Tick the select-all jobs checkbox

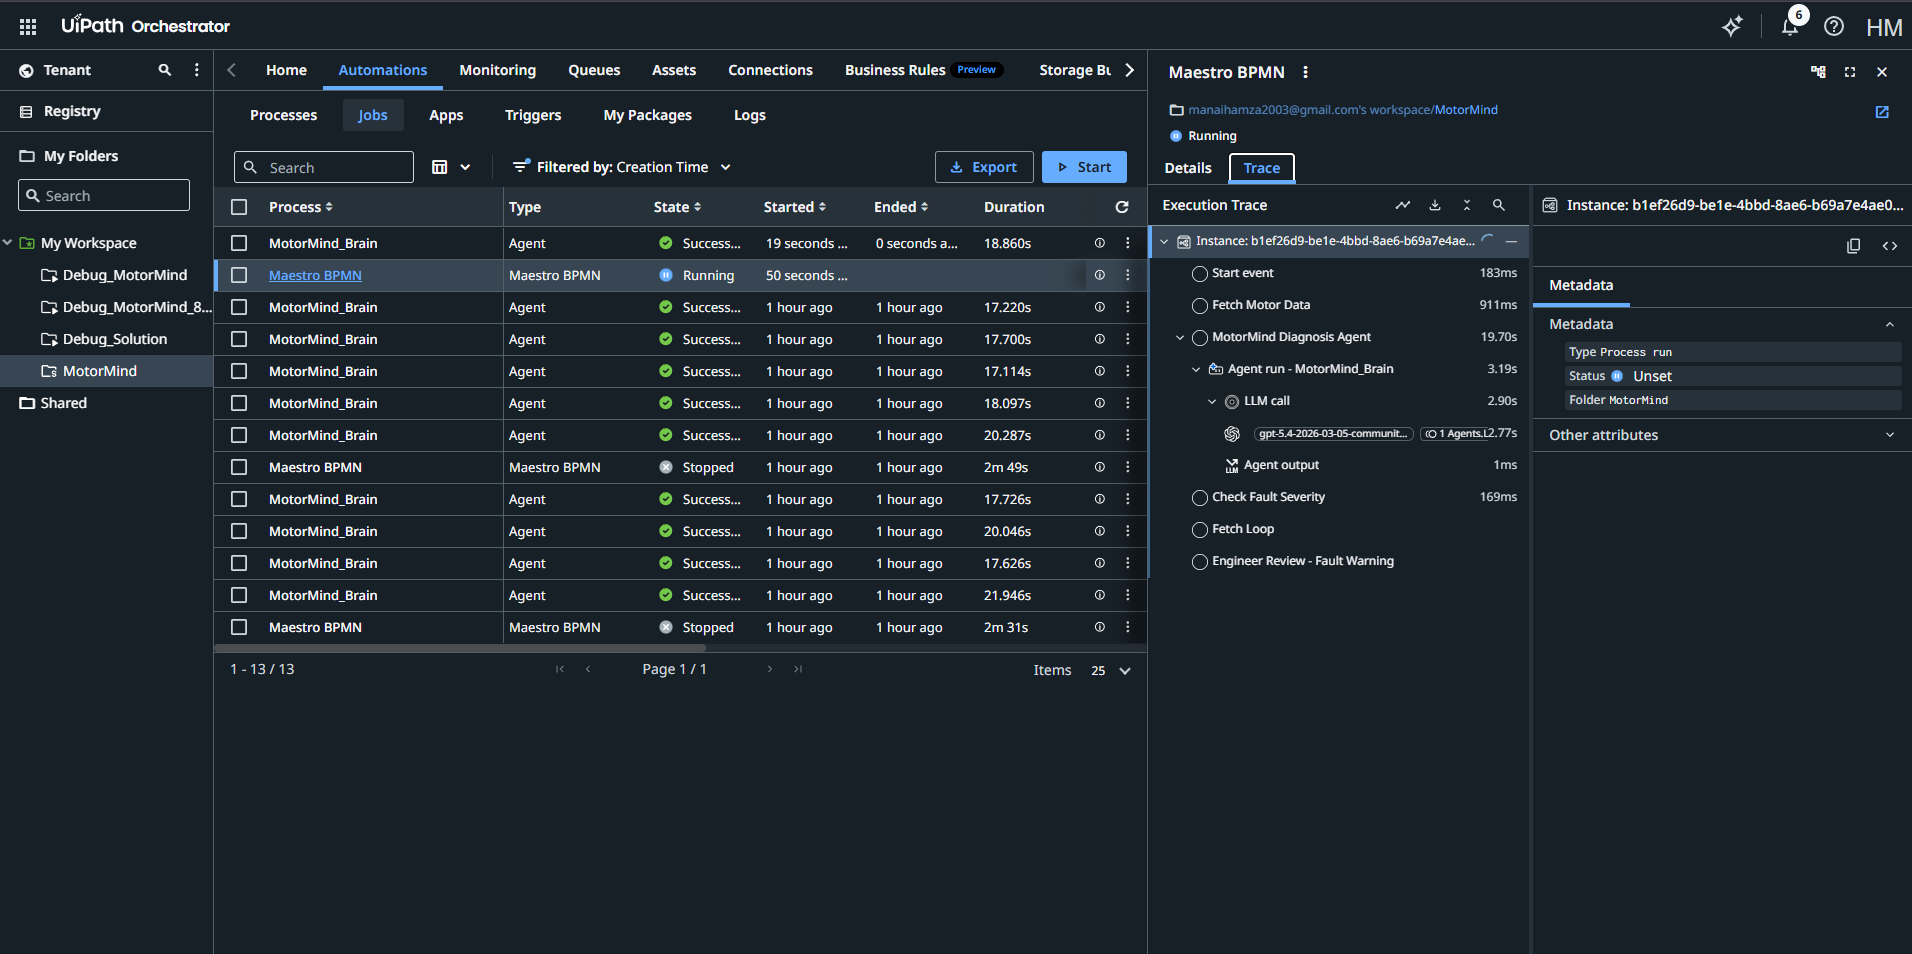click(239, 207)
